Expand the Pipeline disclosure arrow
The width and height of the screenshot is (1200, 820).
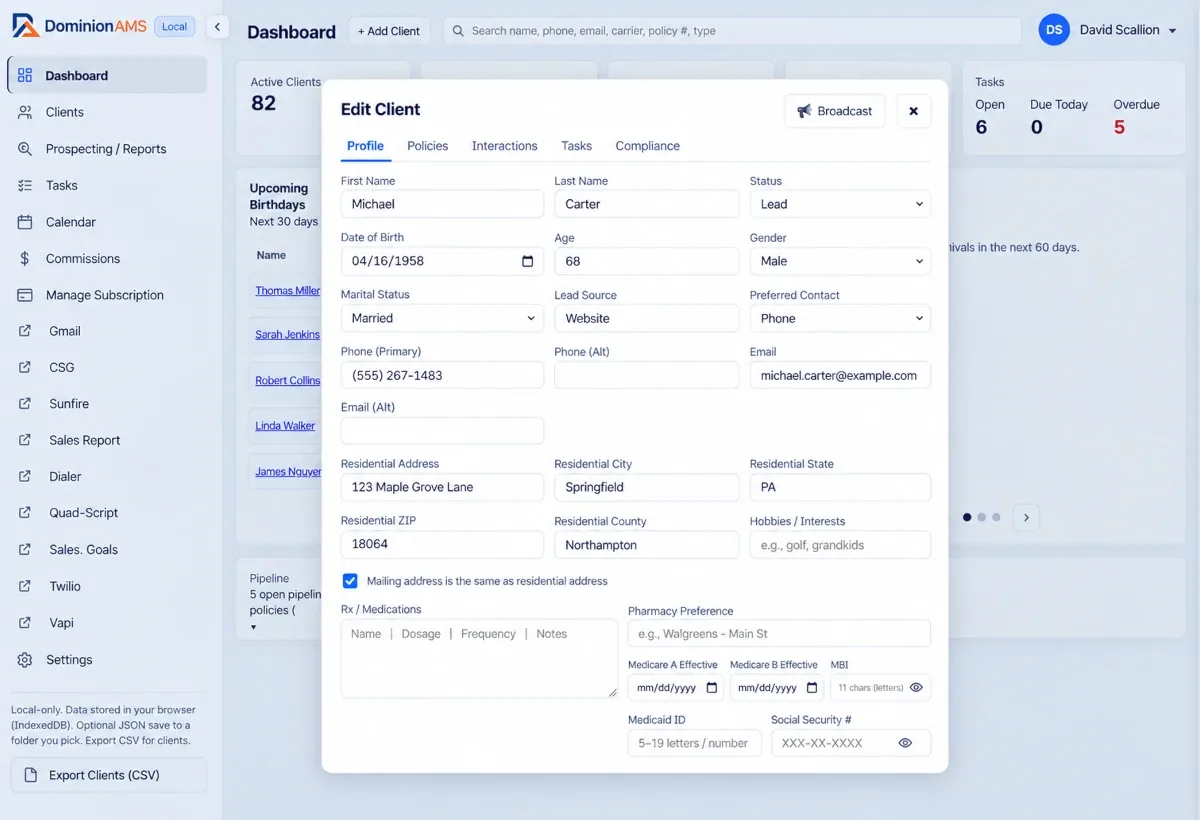[x=253, y=627]
